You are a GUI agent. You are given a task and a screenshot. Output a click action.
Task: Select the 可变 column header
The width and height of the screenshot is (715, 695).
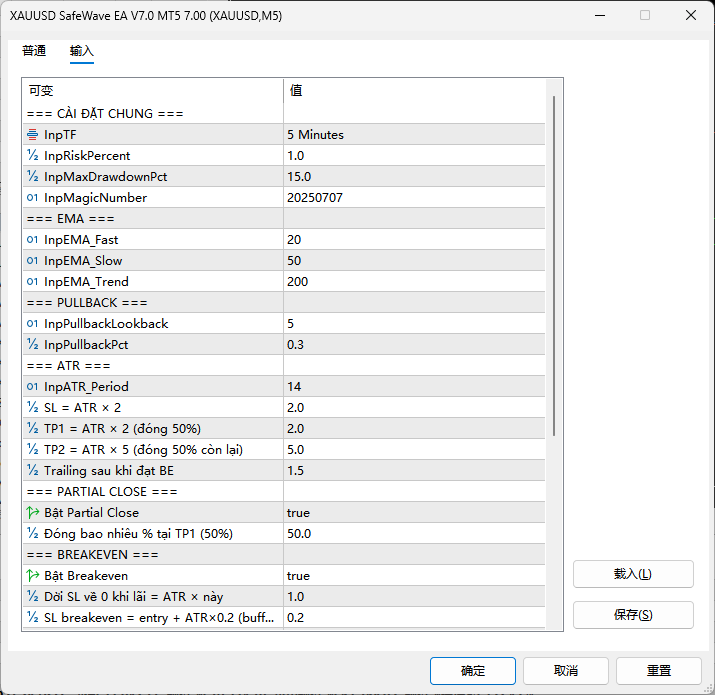click(x=152, y=90)
